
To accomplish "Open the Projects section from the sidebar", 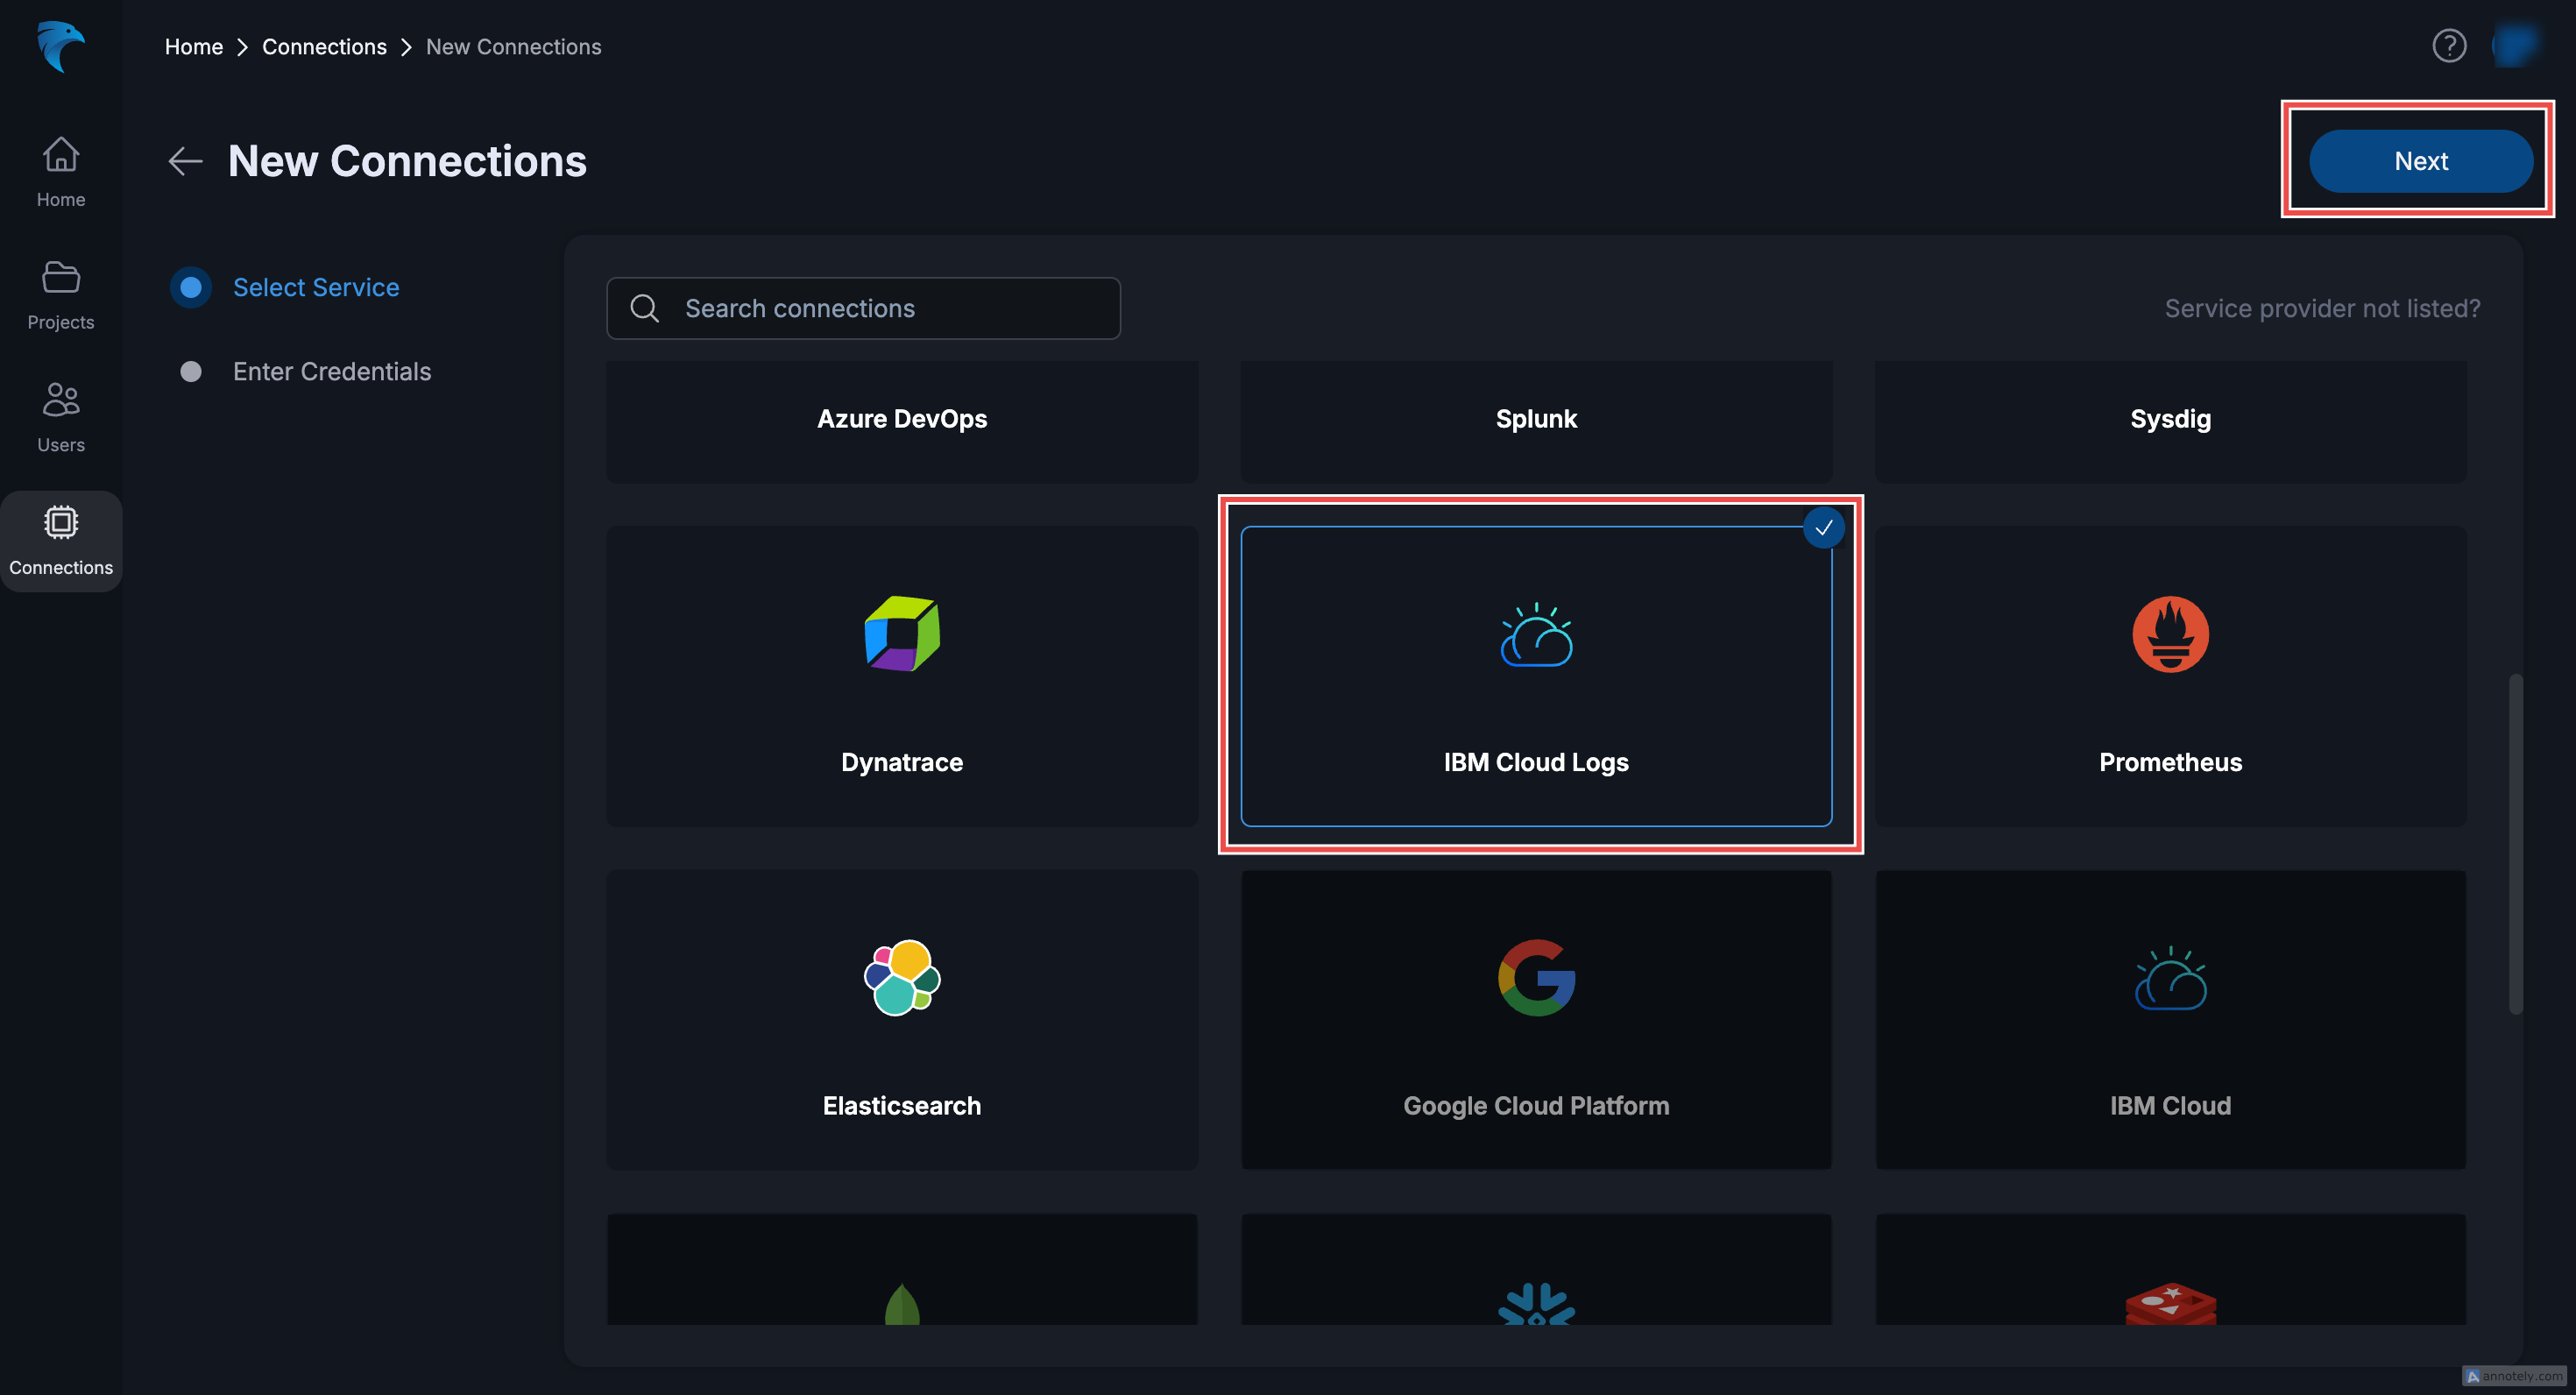I will pos(60,278).
